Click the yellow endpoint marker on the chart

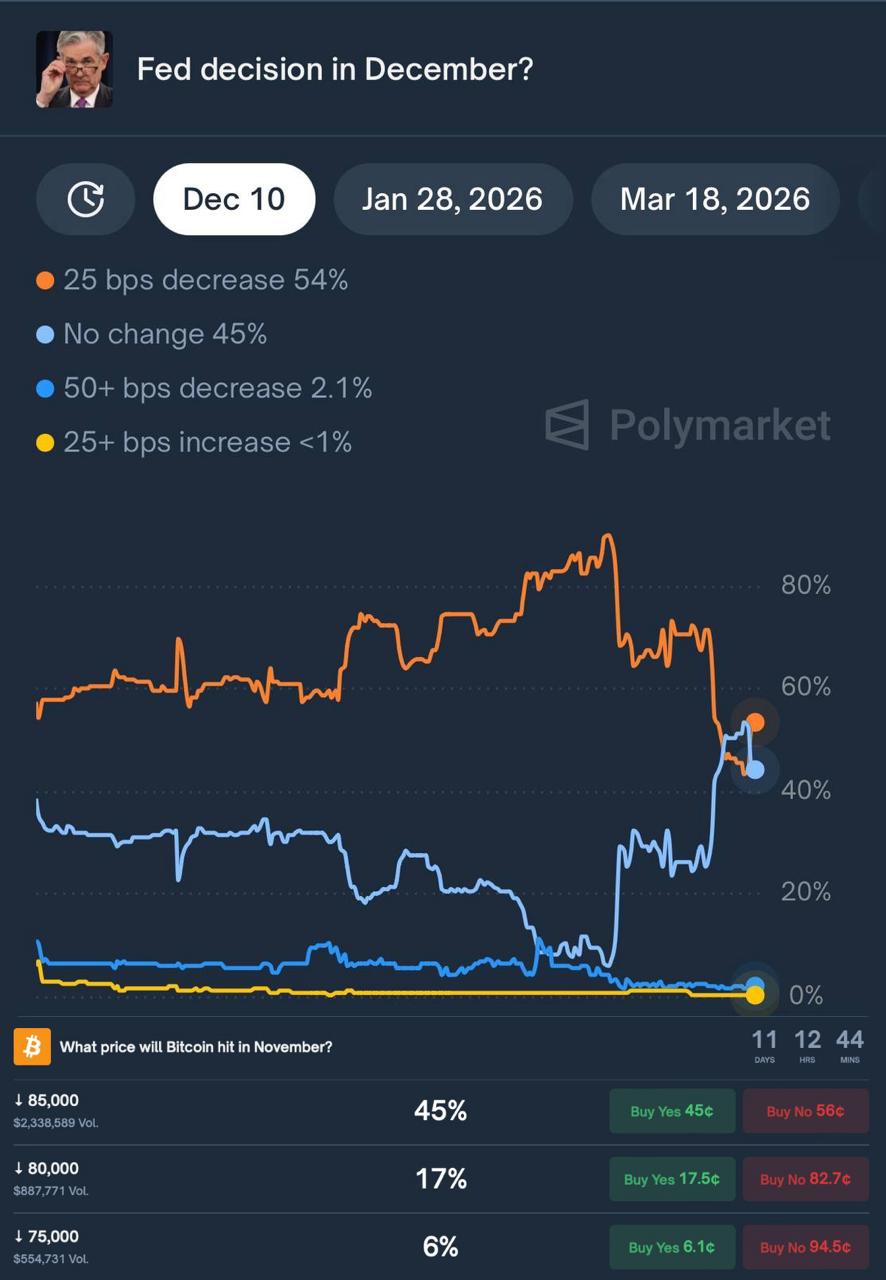[x=755, y=994]
